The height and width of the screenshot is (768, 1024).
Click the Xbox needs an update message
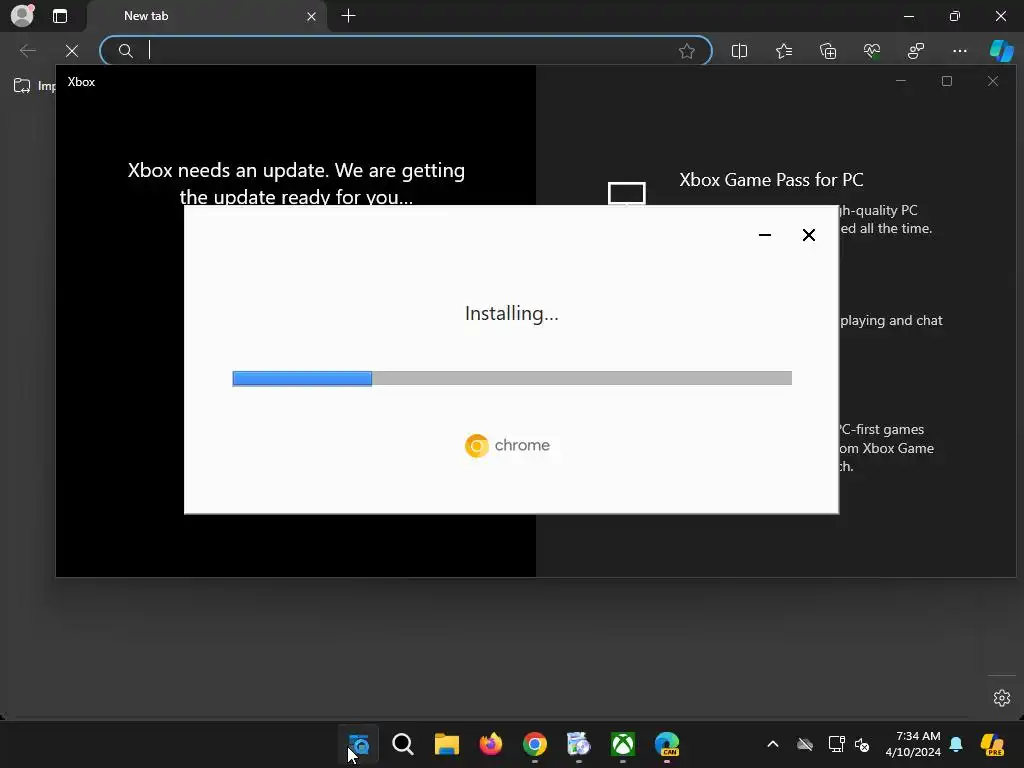coord(296,184)
